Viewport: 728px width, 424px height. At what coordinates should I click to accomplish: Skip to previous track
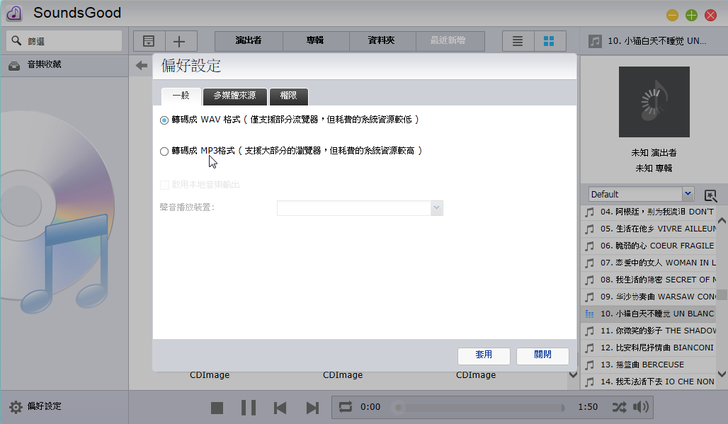click(280, 408)
